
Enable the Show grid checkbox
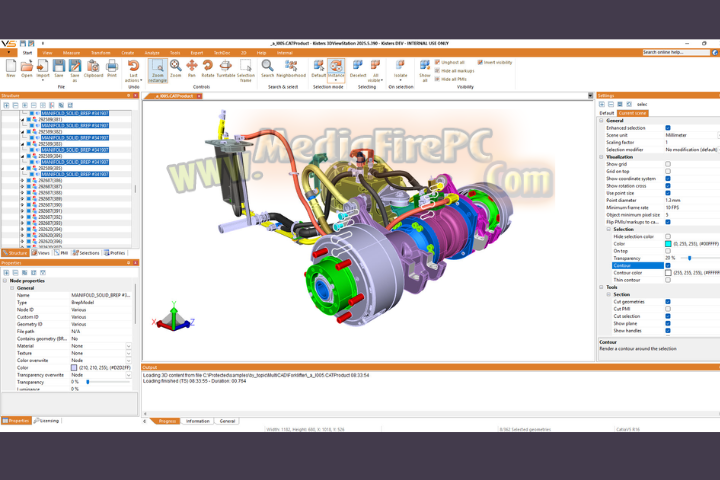coord(668,164)
